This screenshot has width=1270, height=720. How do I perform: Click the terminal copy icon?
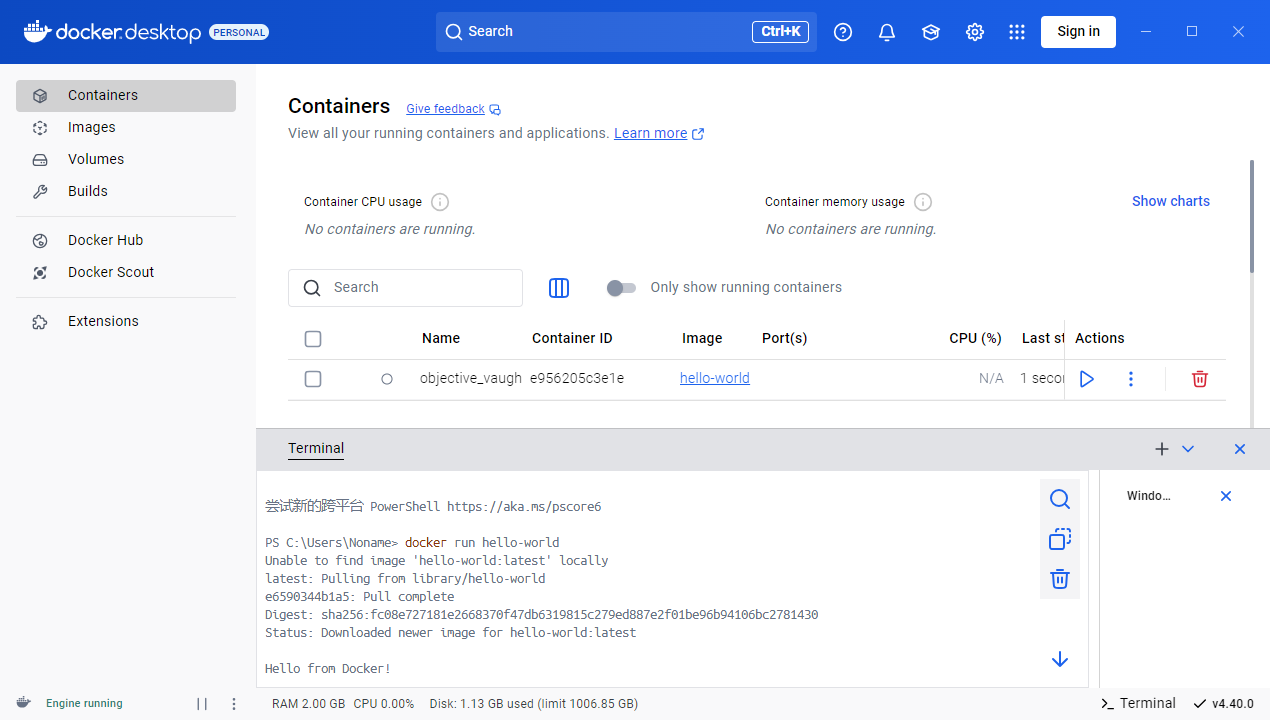click(x=1060, y=539)
